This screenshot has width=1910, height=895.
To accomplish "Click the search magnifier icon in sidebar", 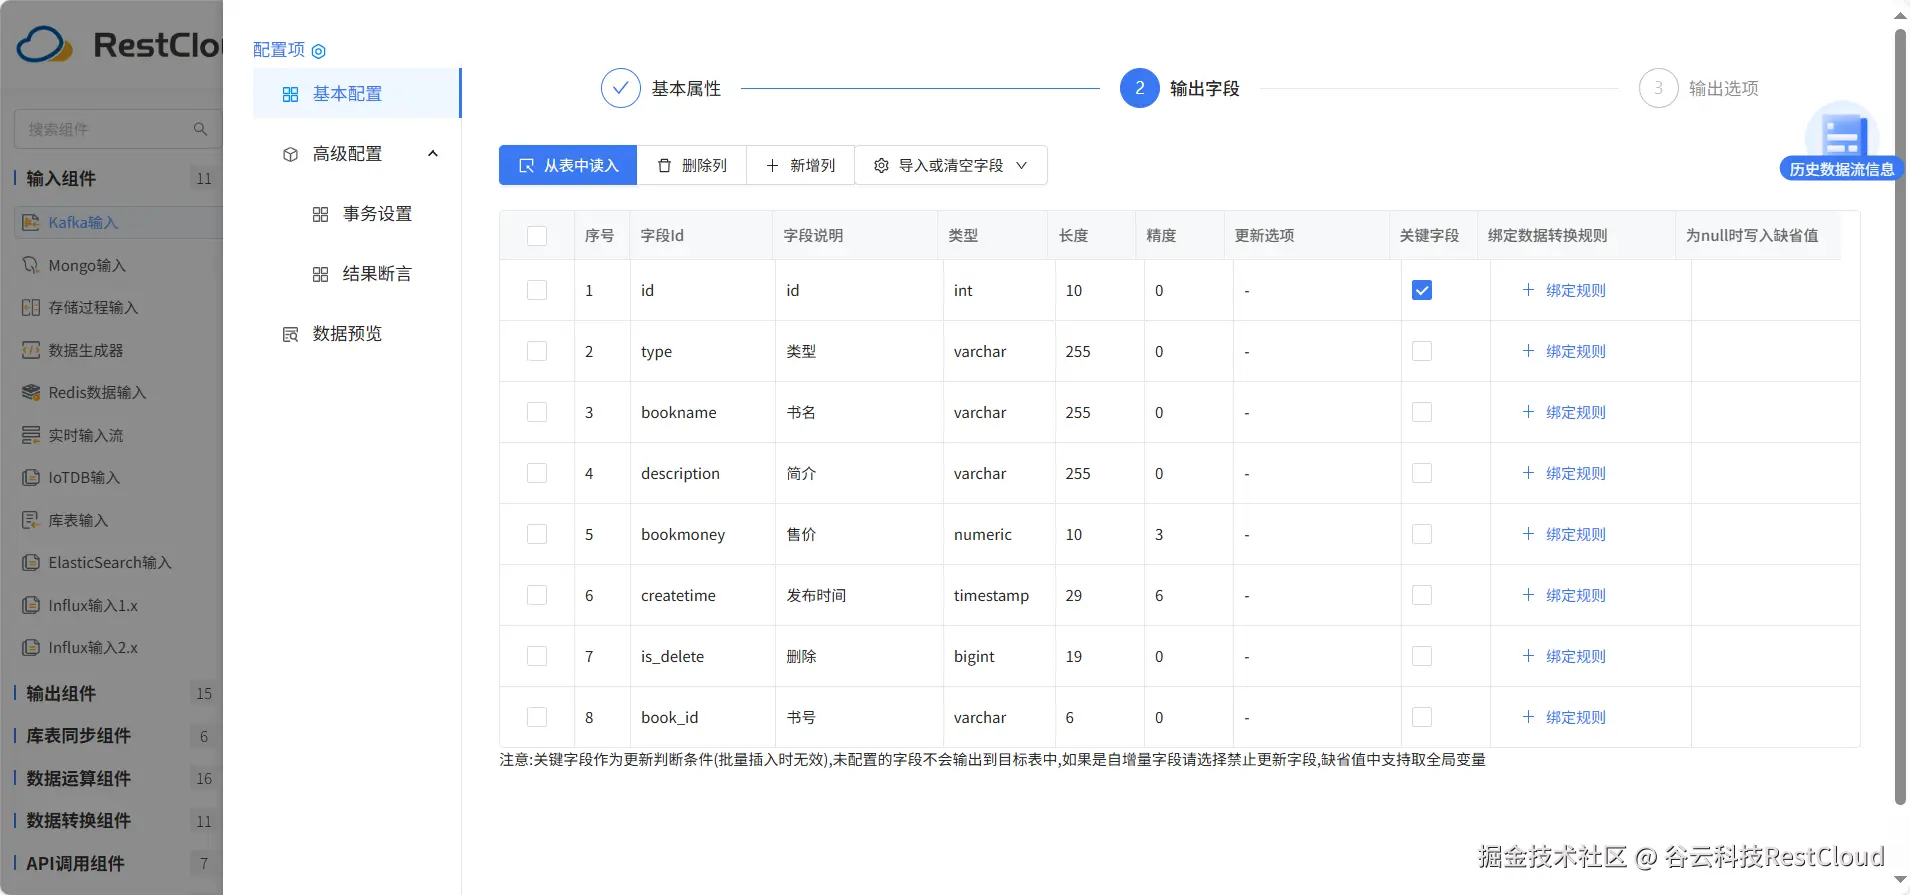I will pyautogui.click(x=200, y=129).
